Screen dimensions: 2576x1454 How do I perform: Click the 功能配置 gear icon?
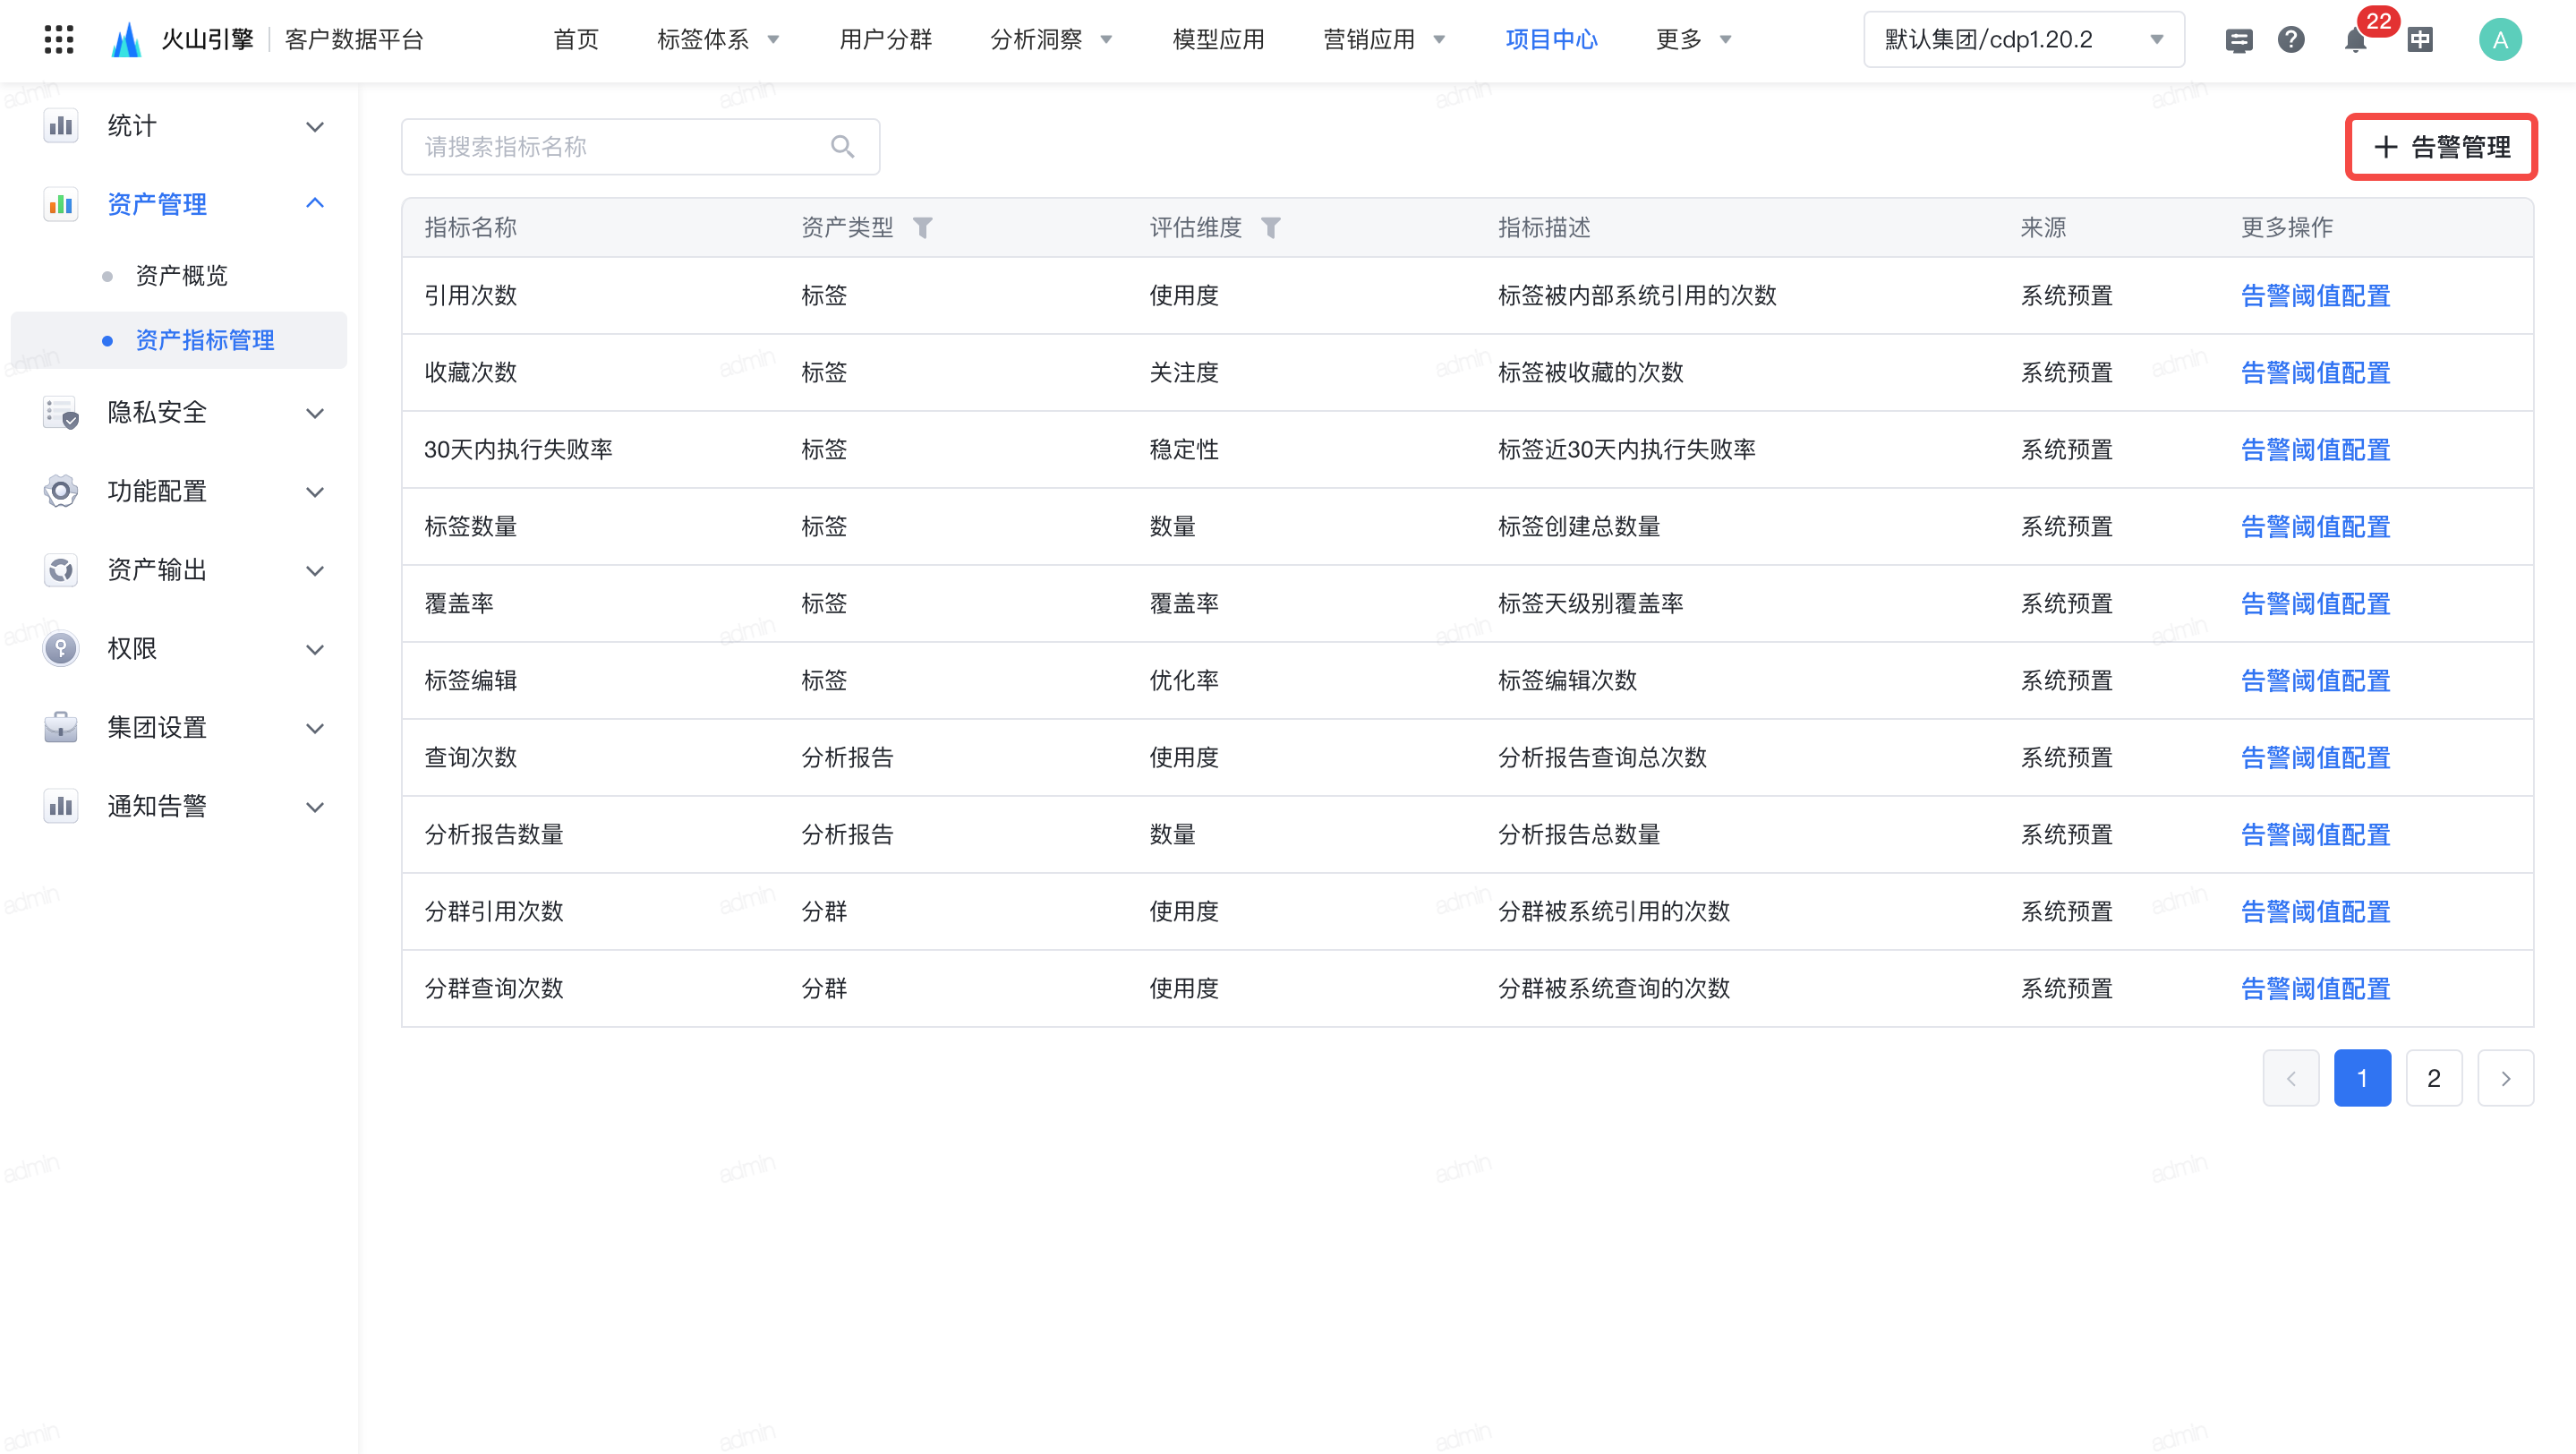tap(61, 491)
